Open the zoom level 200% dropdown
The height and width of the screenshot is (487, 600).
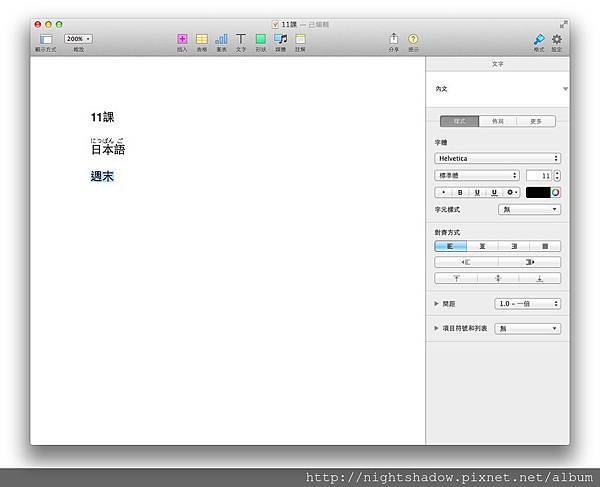pyautogui.click(x=78, y=38)
